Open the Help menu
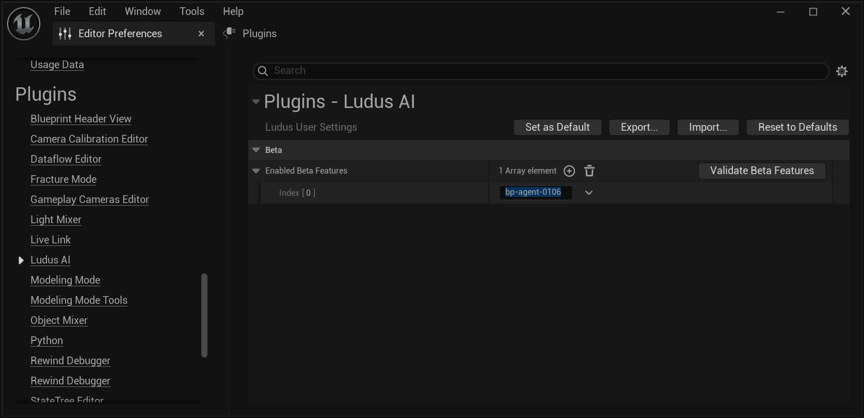864x418 pixels. (x=233, y=11)
